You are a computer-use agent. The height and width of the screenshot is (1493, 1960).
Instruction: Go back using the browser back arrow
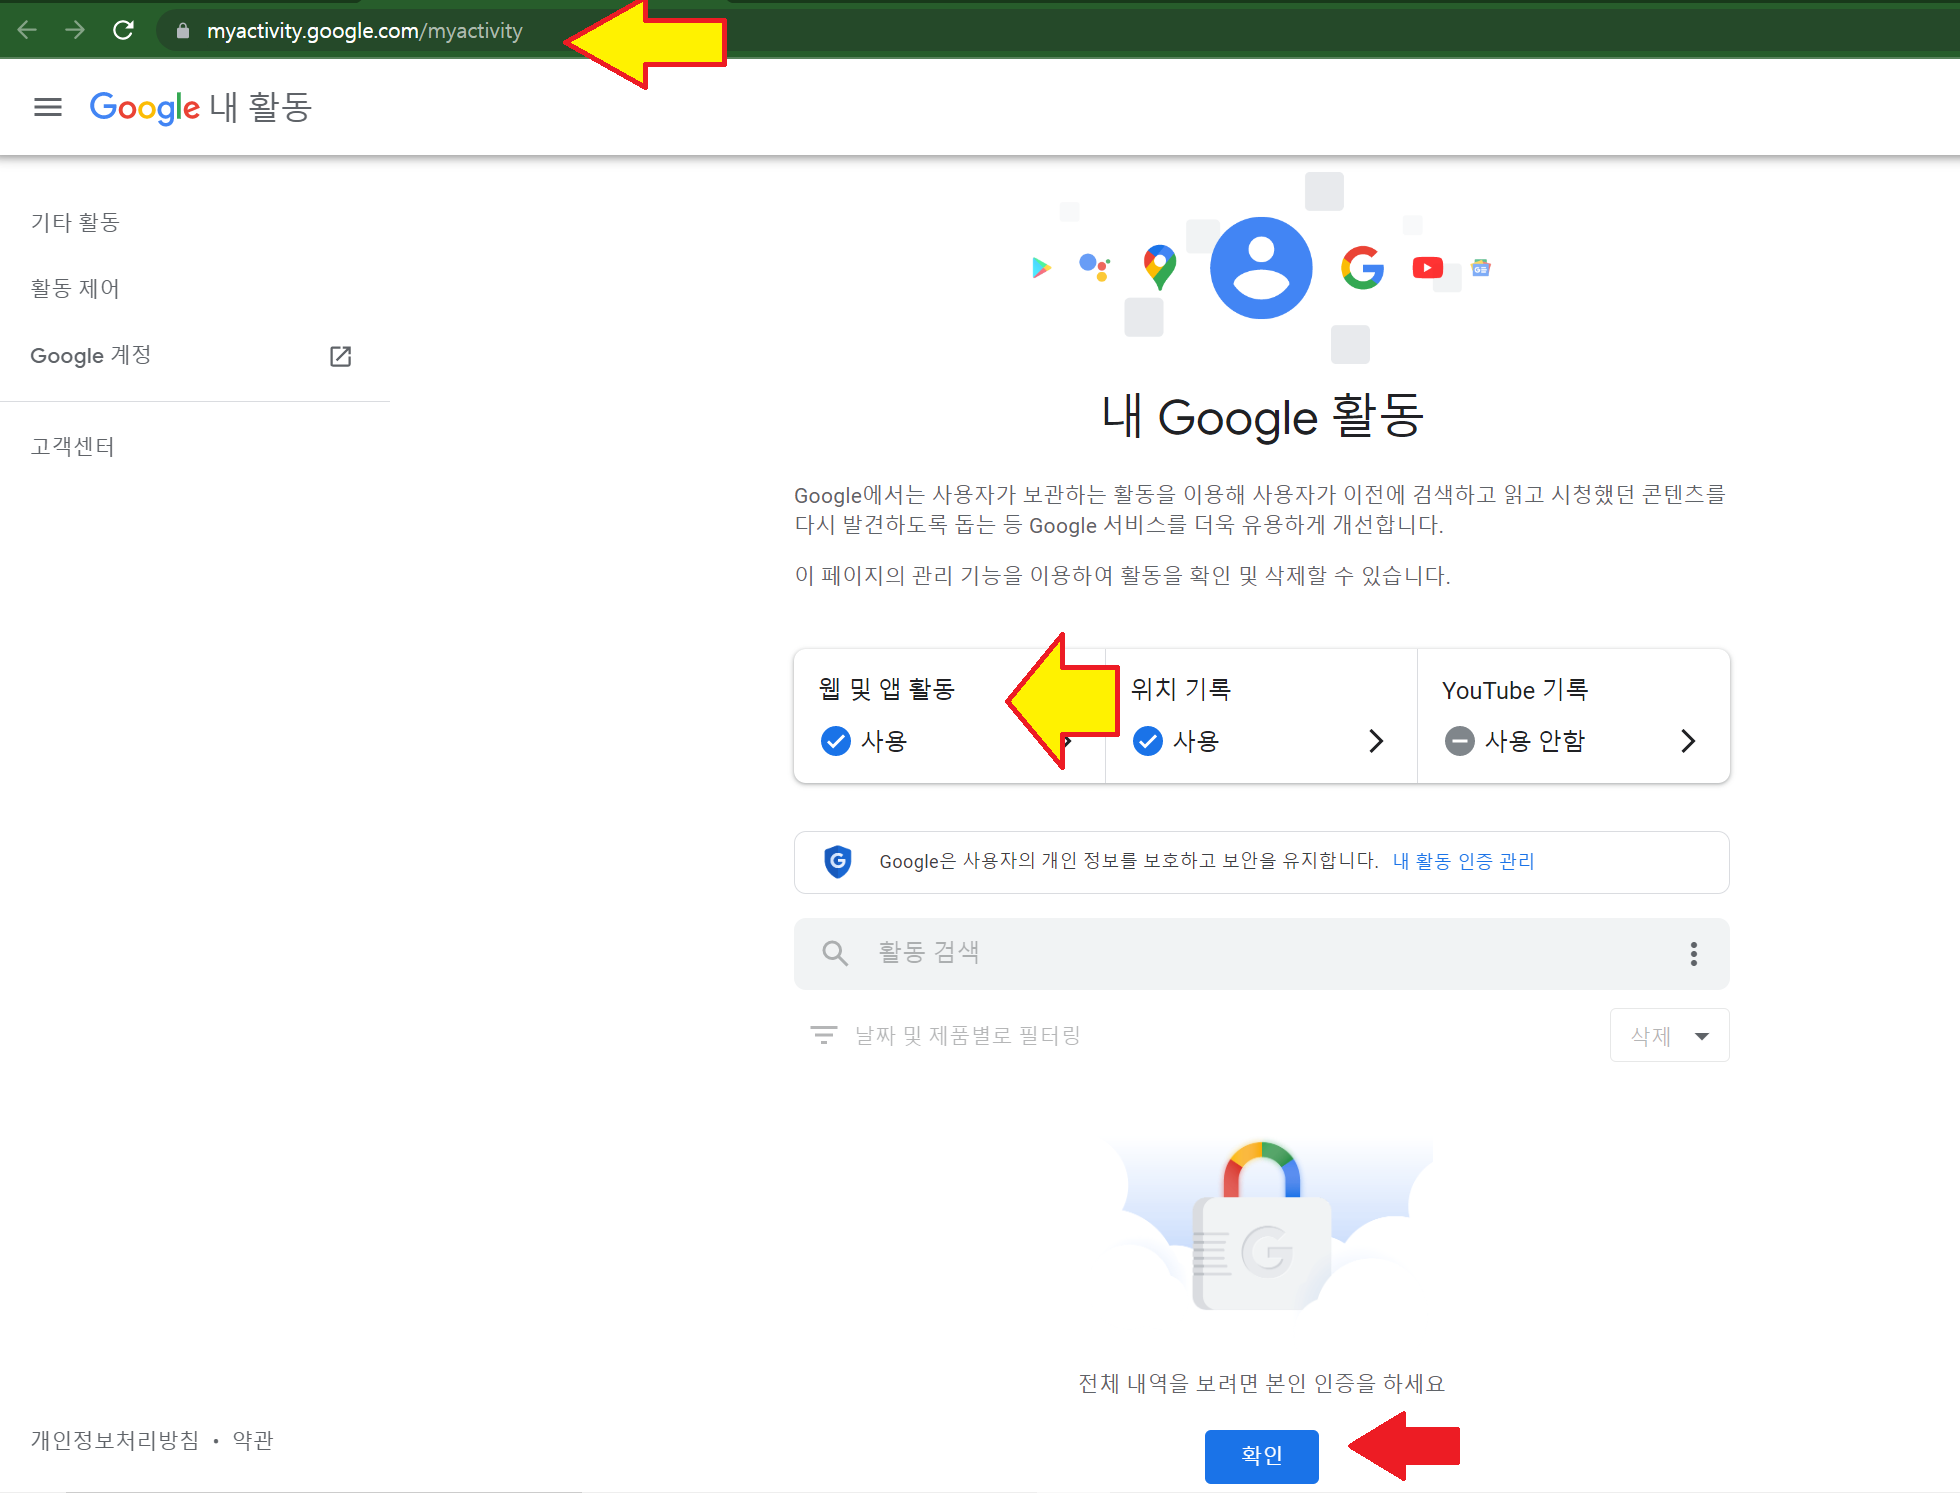(26, 30)
